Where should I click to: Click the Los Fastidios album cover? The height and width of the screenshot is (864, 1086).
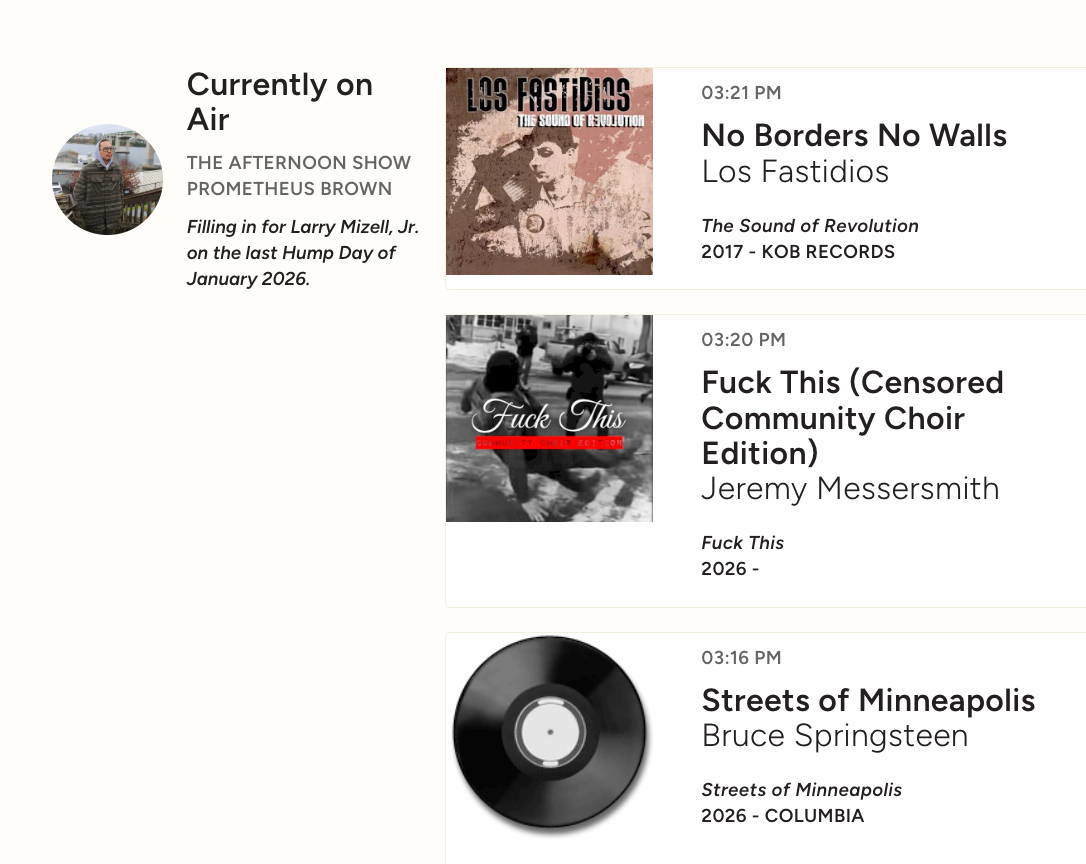click(x=549, y=171)
